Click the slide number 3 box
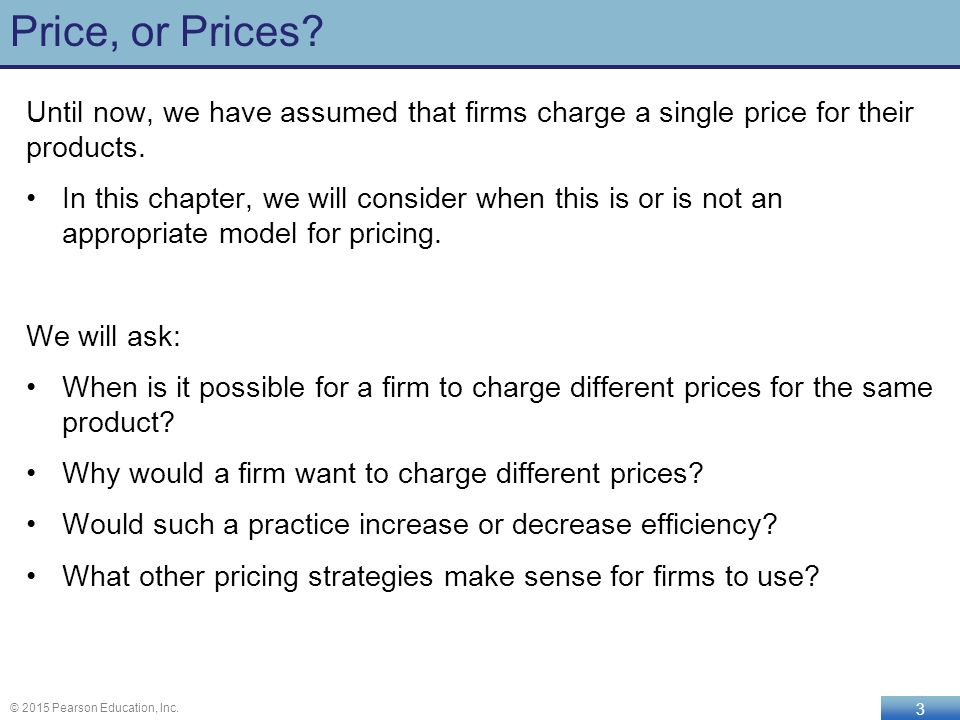This screenshot has height=720, width=960. point(920,708)
